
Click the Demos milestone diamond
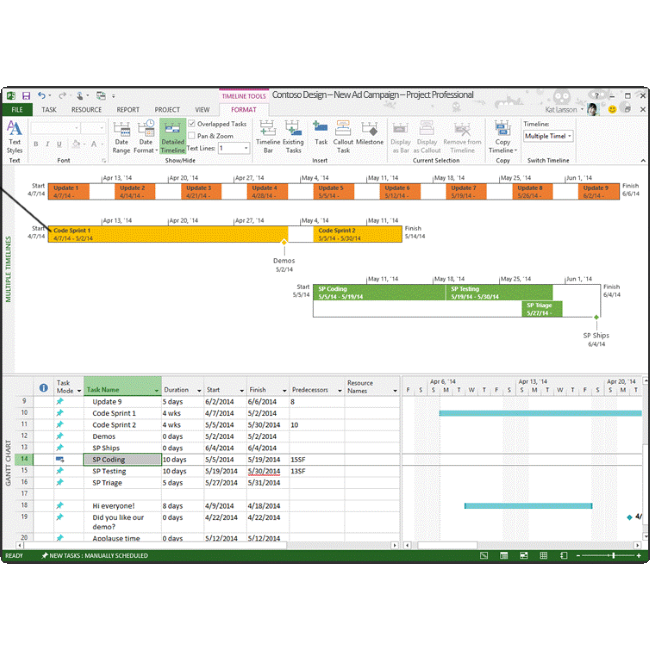(284, 242)
